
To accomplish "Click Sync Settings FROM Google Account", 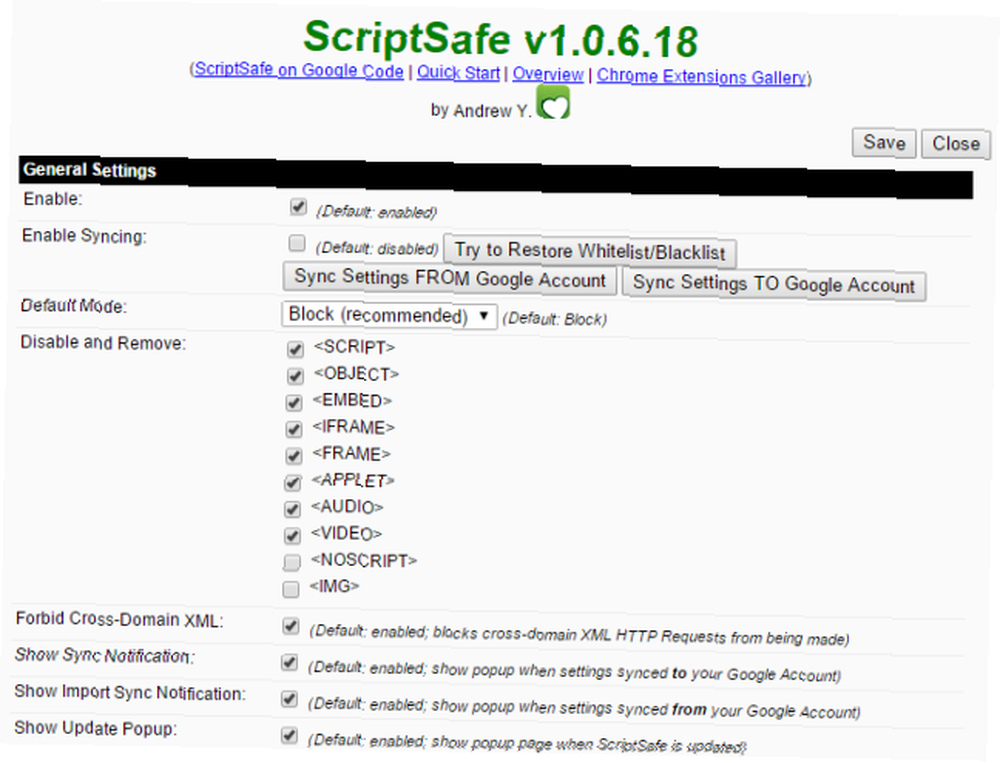I will (450, 278).
